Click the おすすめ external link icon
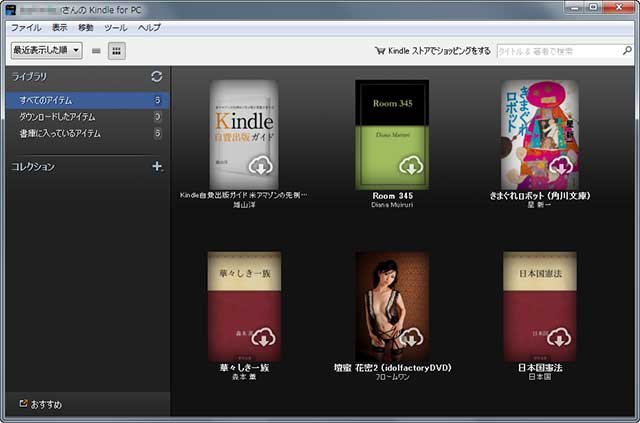 [x=23, y=404]
